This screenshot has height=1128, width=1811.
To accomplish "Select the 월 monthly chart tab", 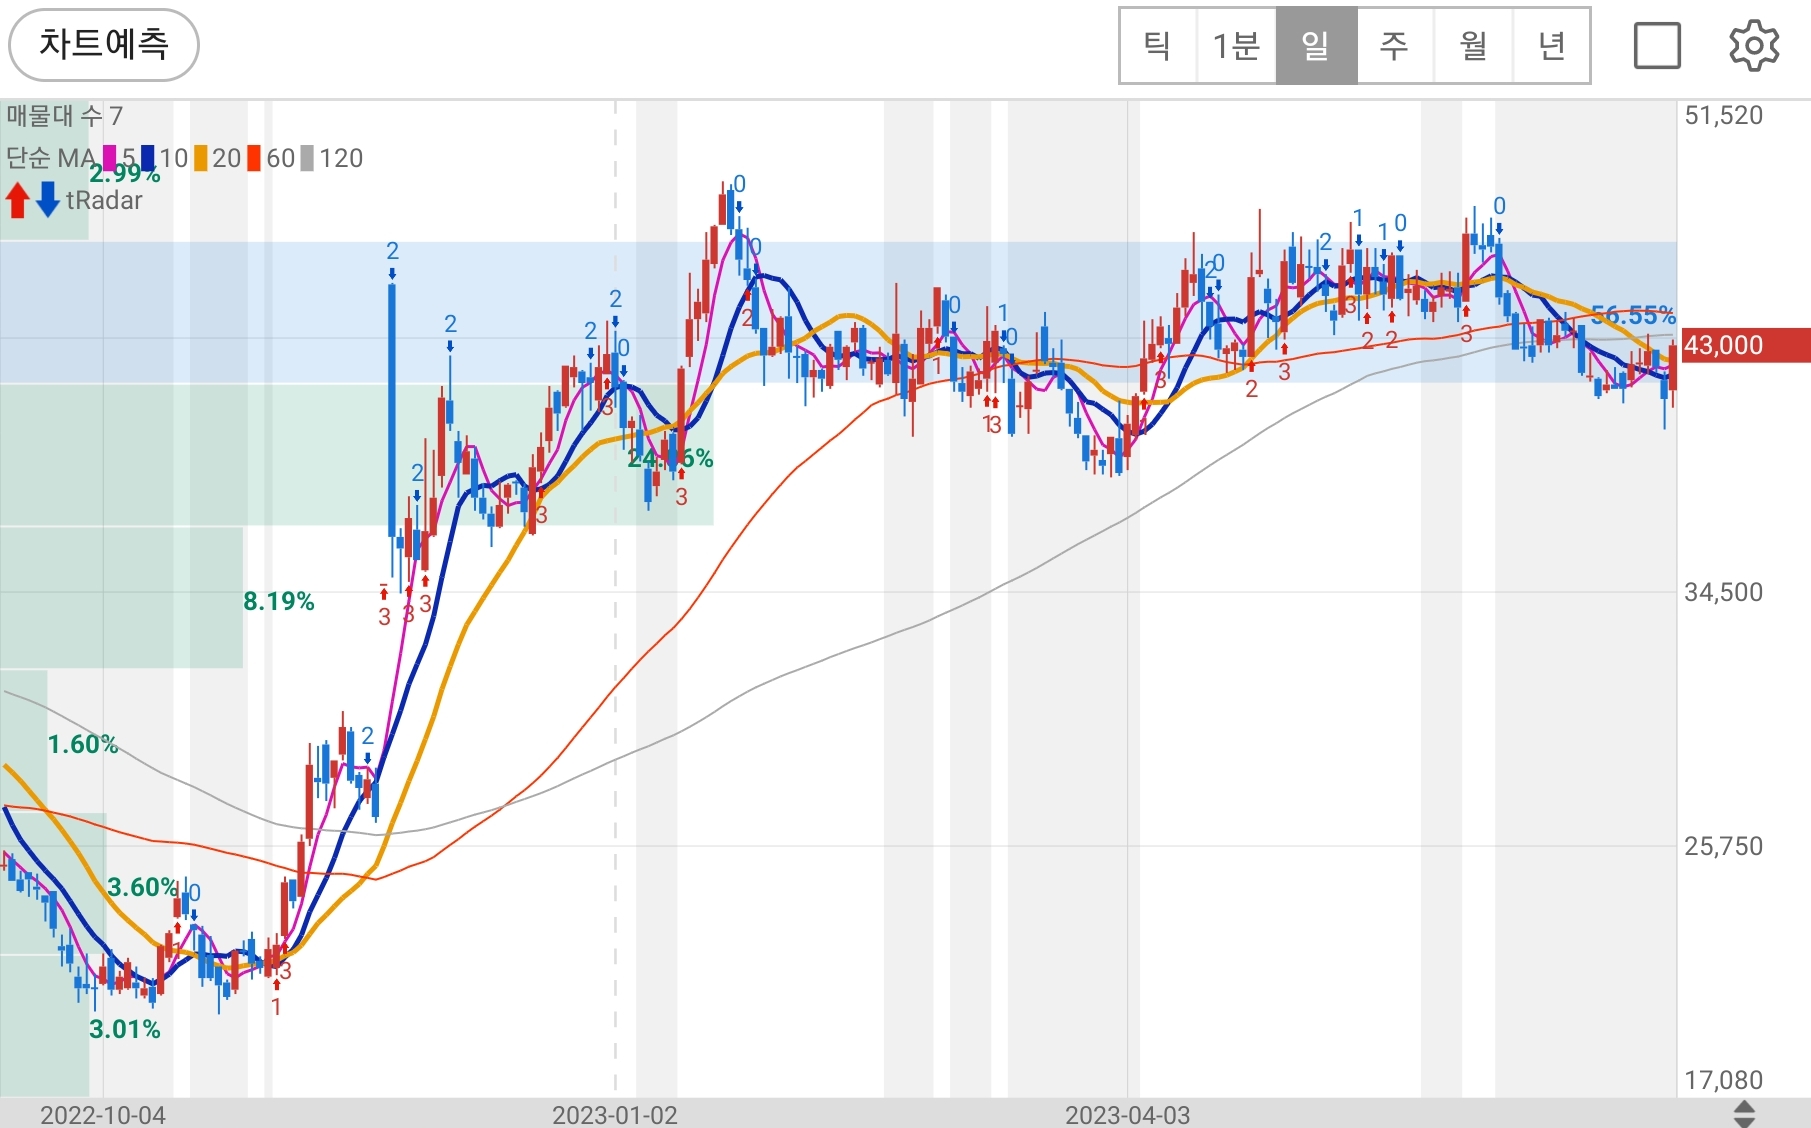I will tap(1473, 46).
